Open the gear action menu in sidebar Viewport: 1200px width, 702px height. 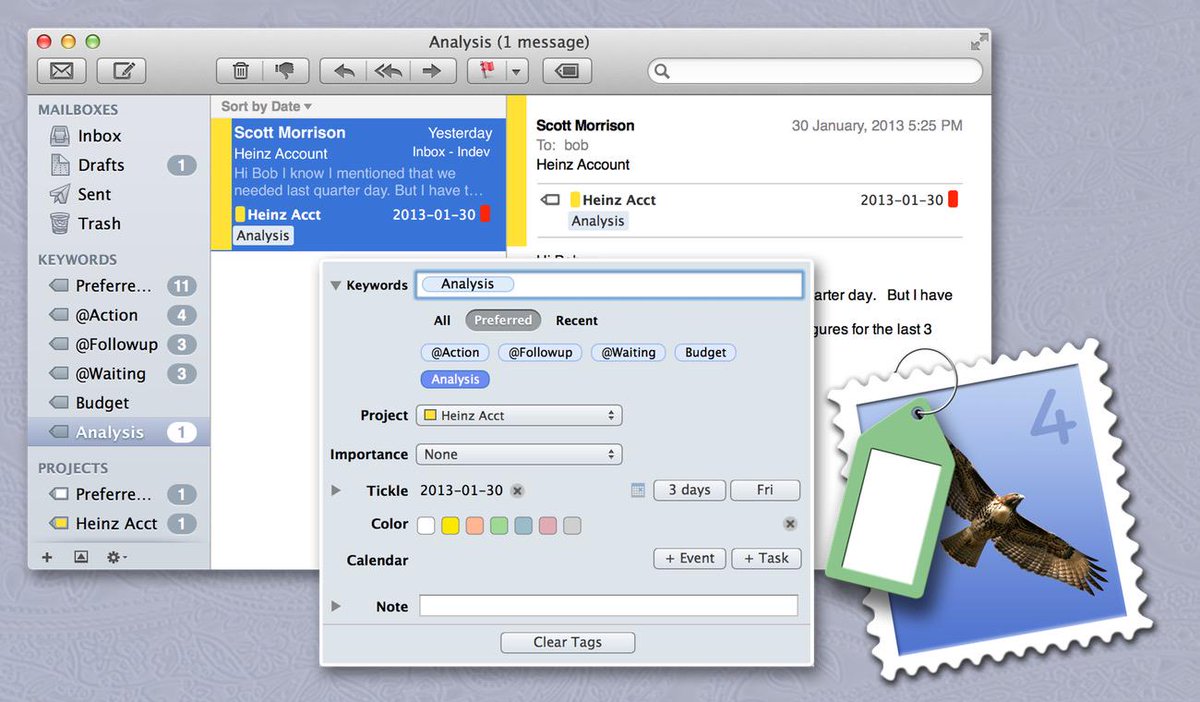[115, 557]
